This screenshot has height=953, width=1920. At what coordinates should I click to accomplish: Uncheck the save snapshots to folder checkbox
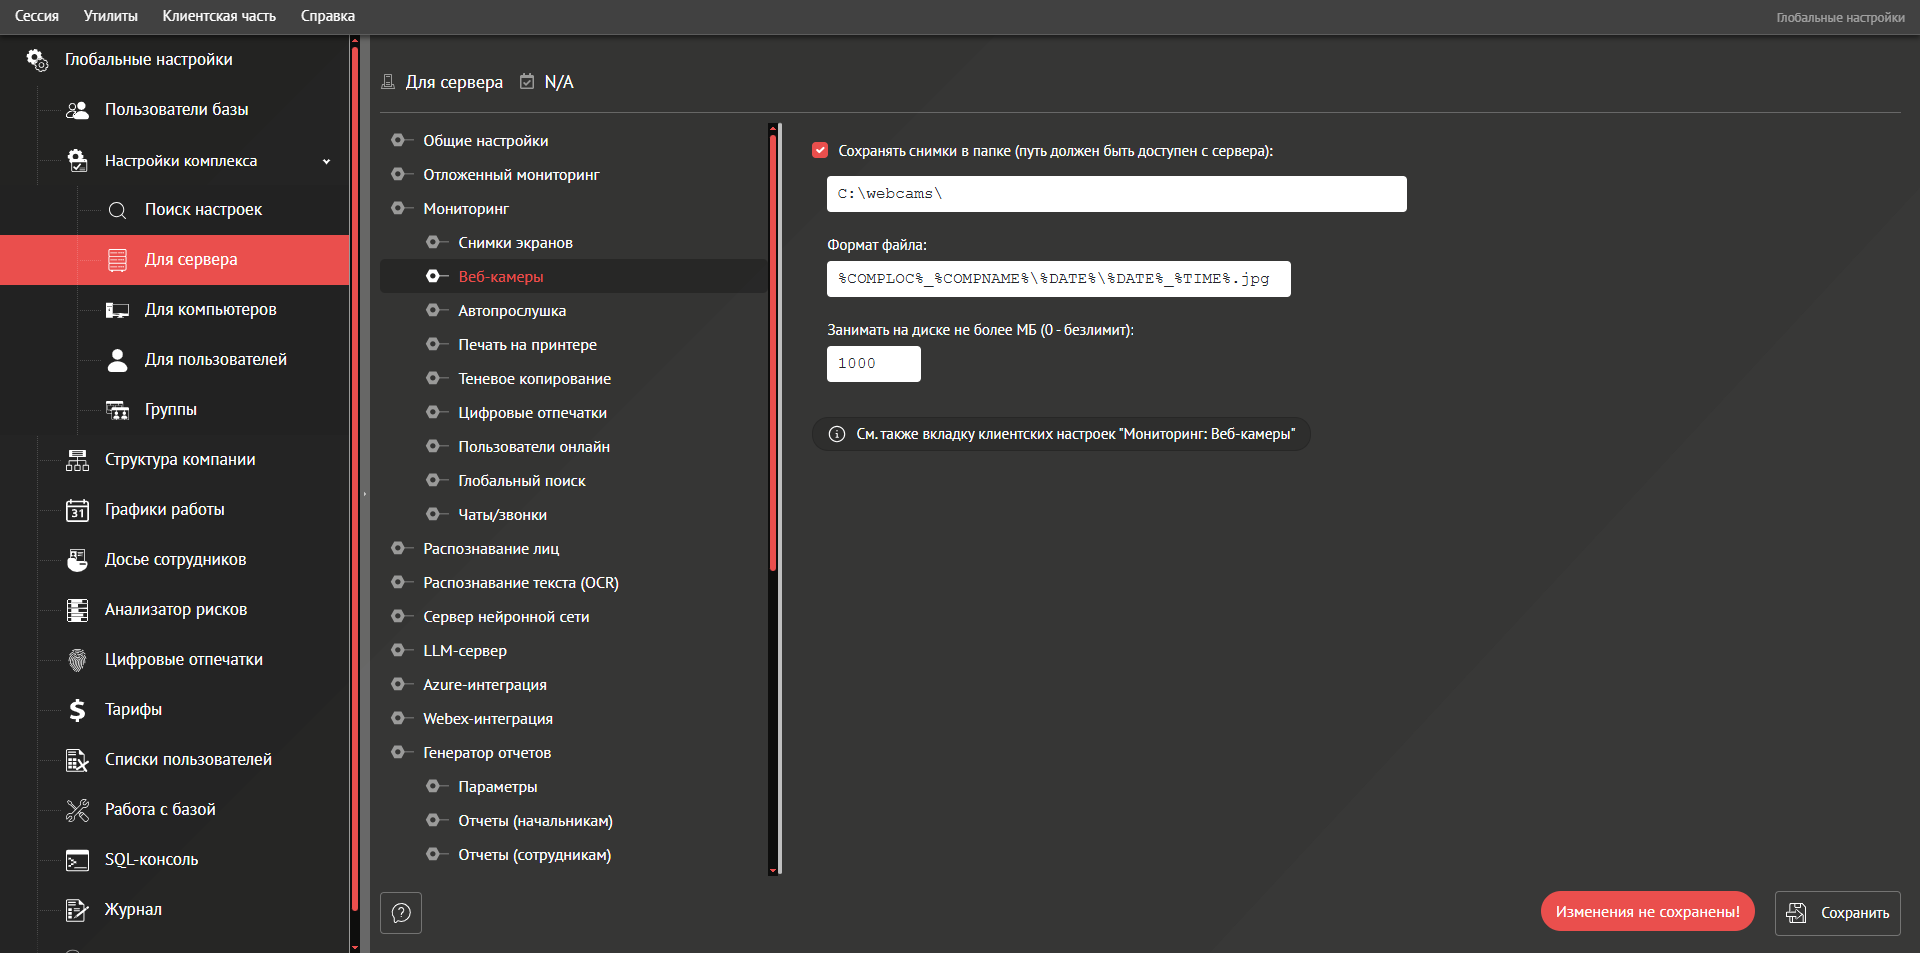point(820,151)
